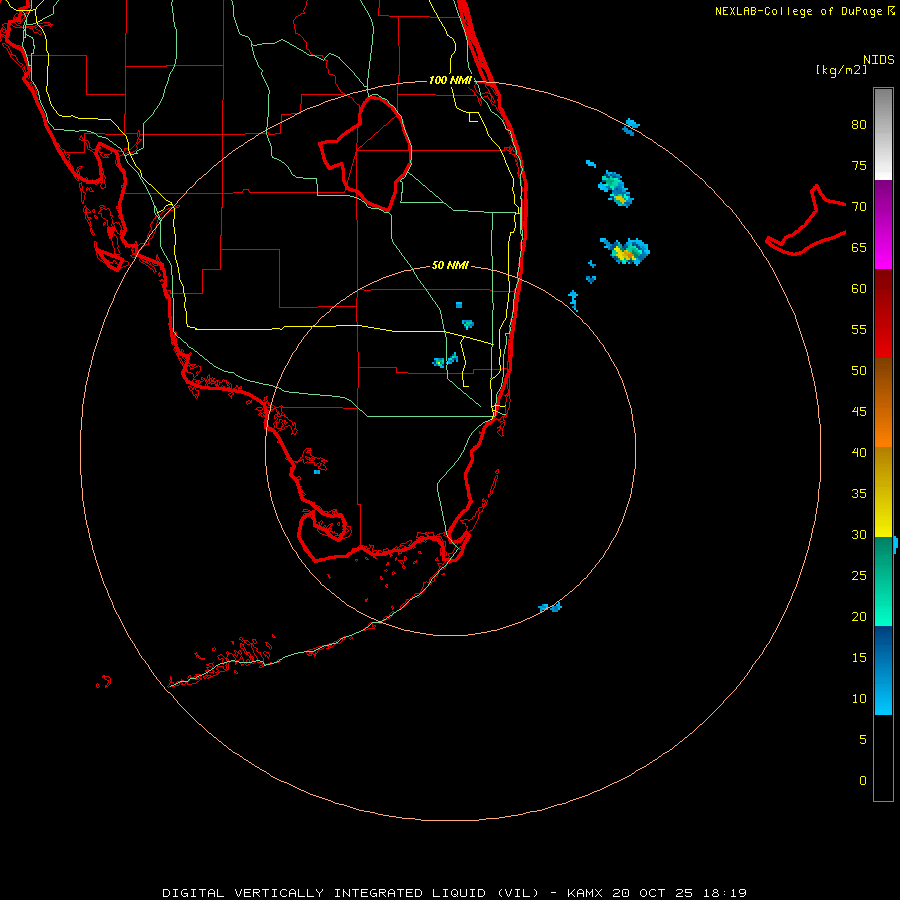900x900 pixels.
Task: Click inside the Lake Okeechobee outline
Action: (x=376, y=152)
